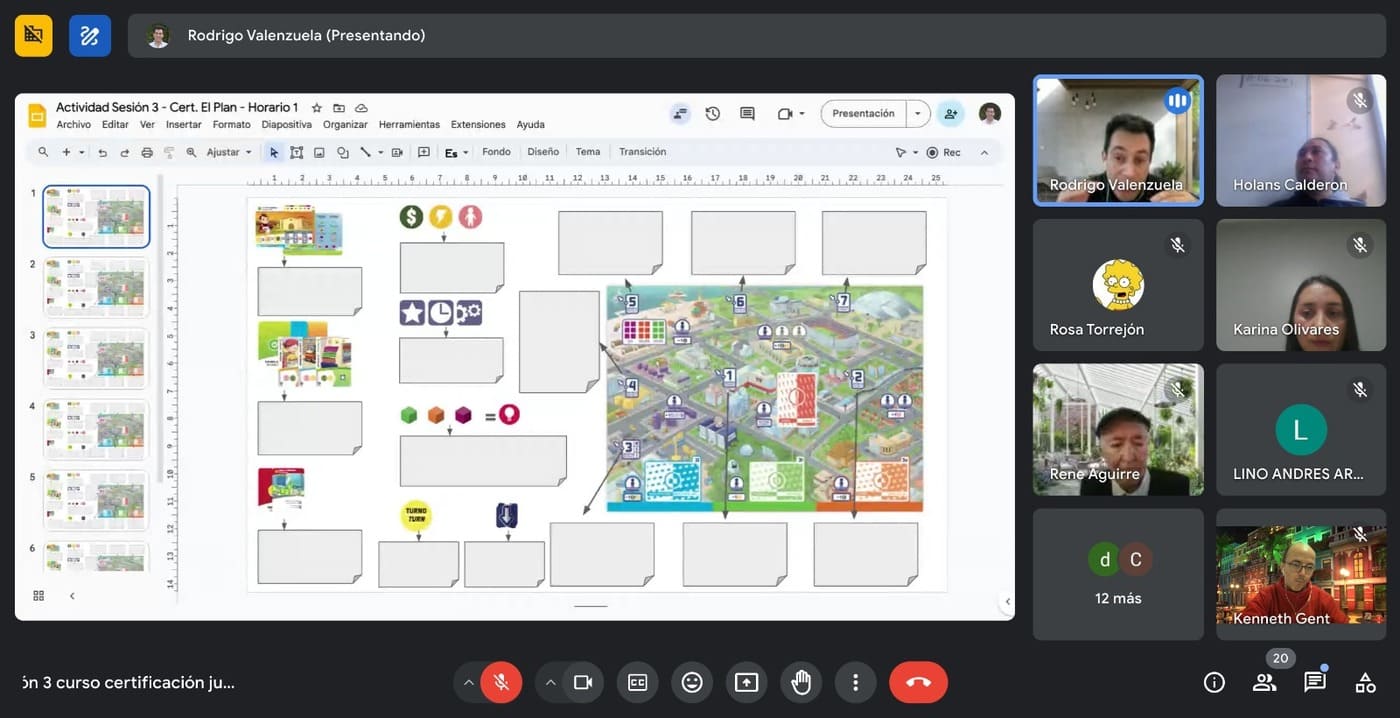Select slide 4 thumbnail in filmstrip
Image resolution: width=1400 pixels, height=718 pixels.
[x=96, y=430]
